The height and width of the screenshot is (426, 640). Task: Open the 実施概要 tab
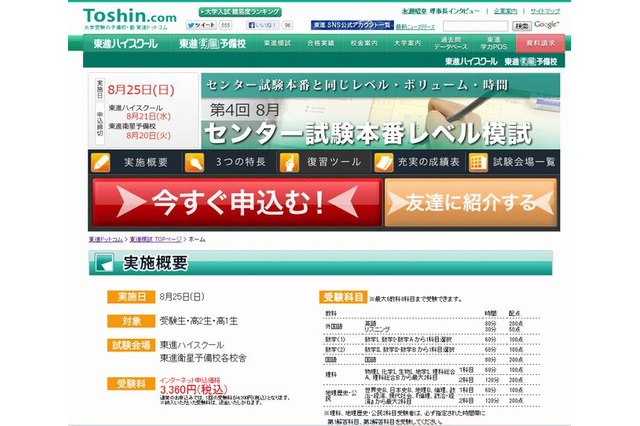point(146,162)
